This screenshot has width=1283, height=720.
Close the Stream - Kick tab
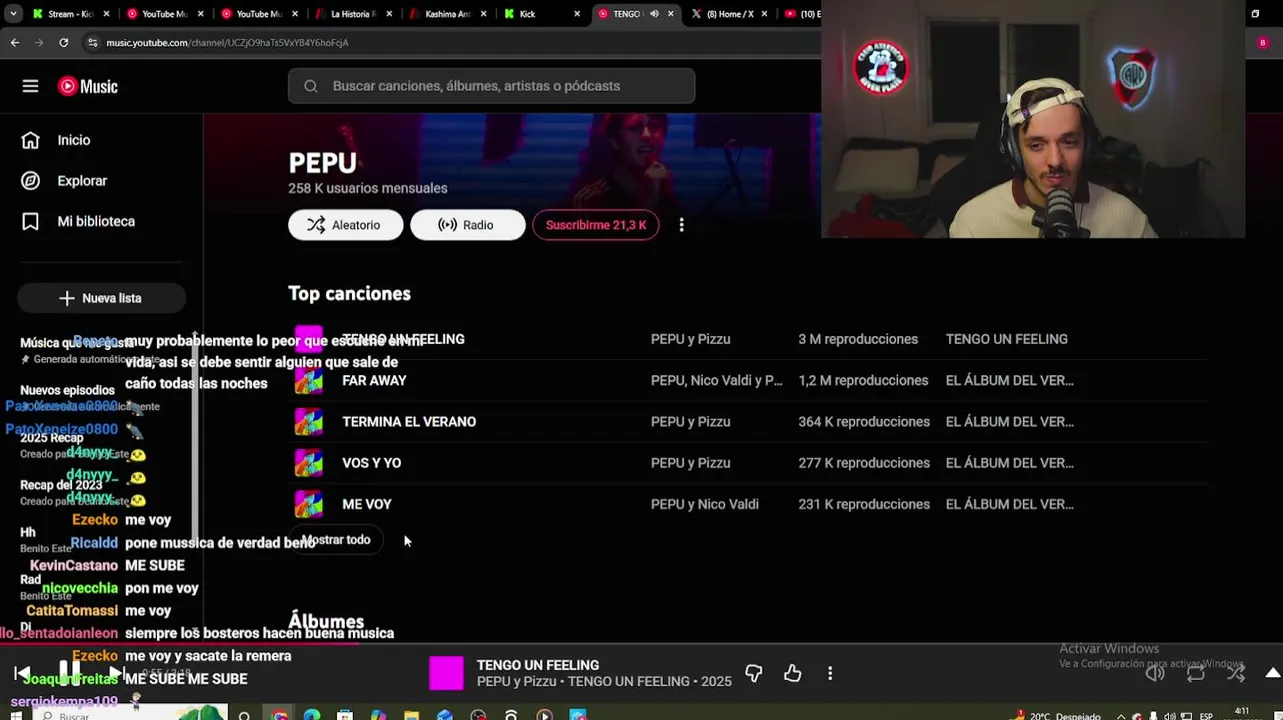tap(105, 14)
